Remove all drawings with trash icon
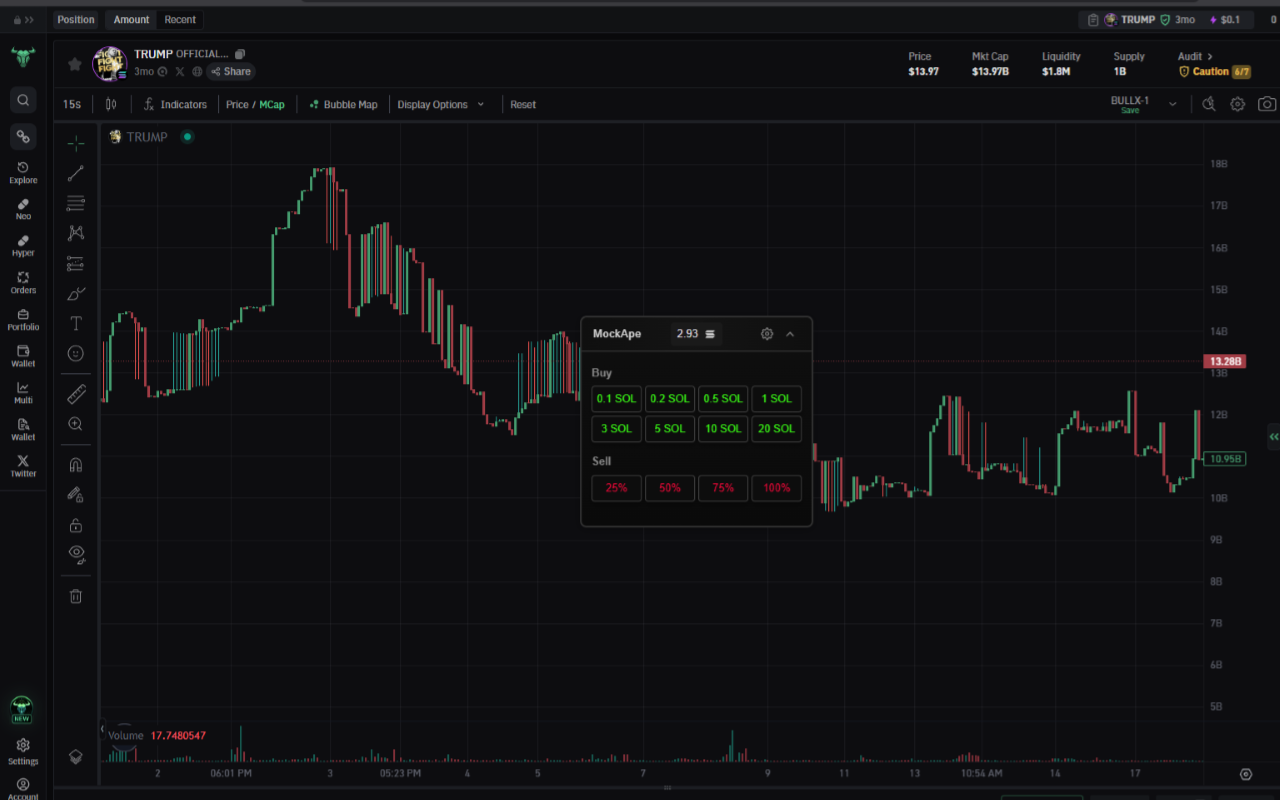 coord(75,595)
